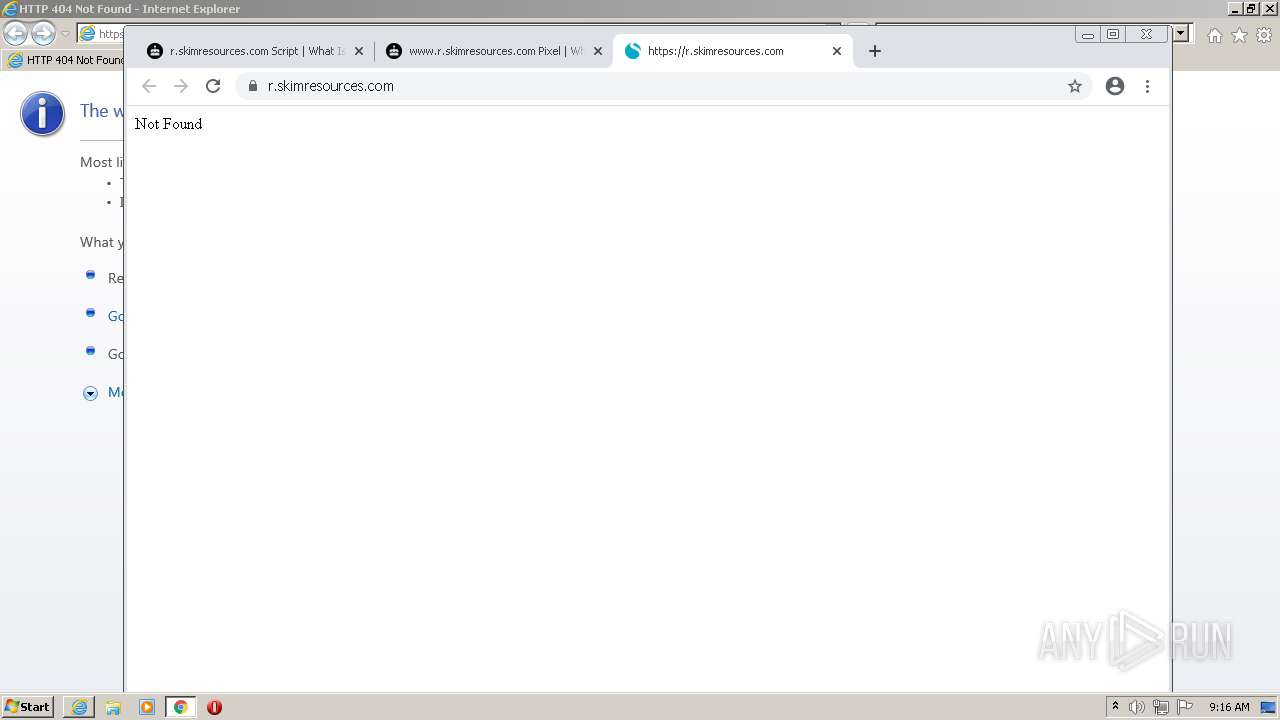
Task: Restore down the Internet Explorer window
Action: (x=1251, y=9)
